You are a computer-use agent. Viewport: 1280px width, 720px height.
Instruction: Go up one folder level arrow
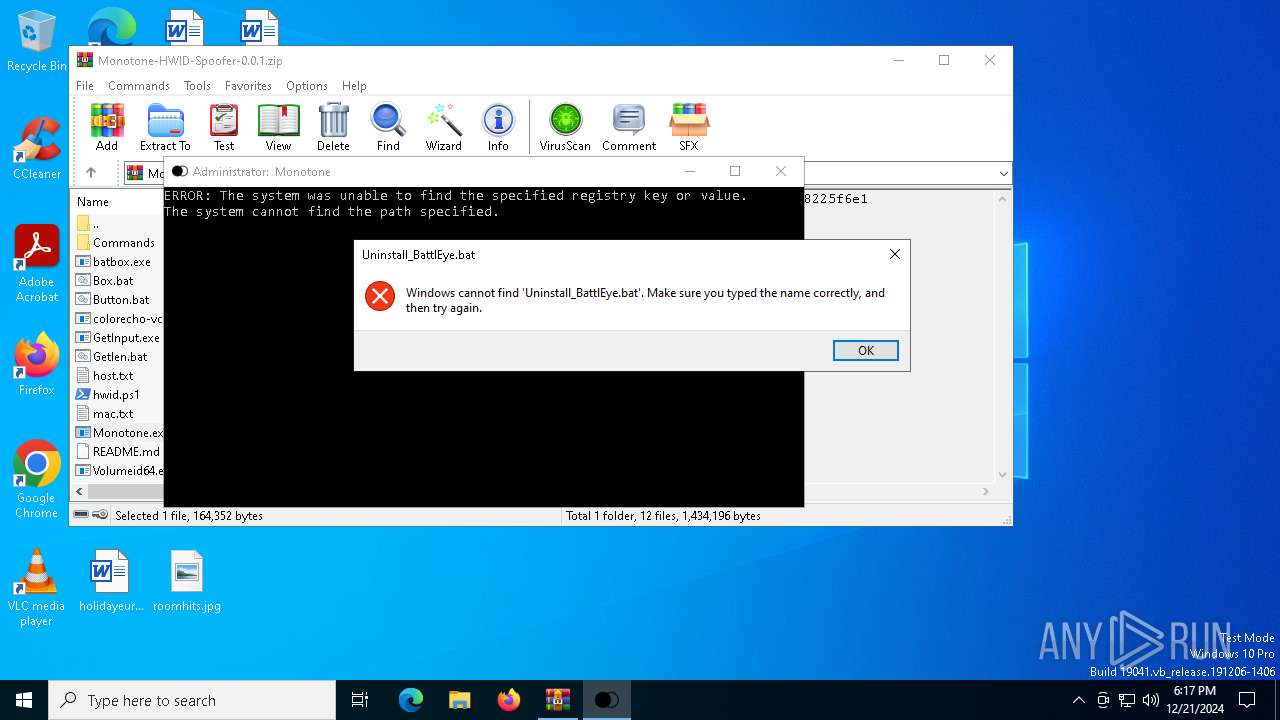coord(90,173)
